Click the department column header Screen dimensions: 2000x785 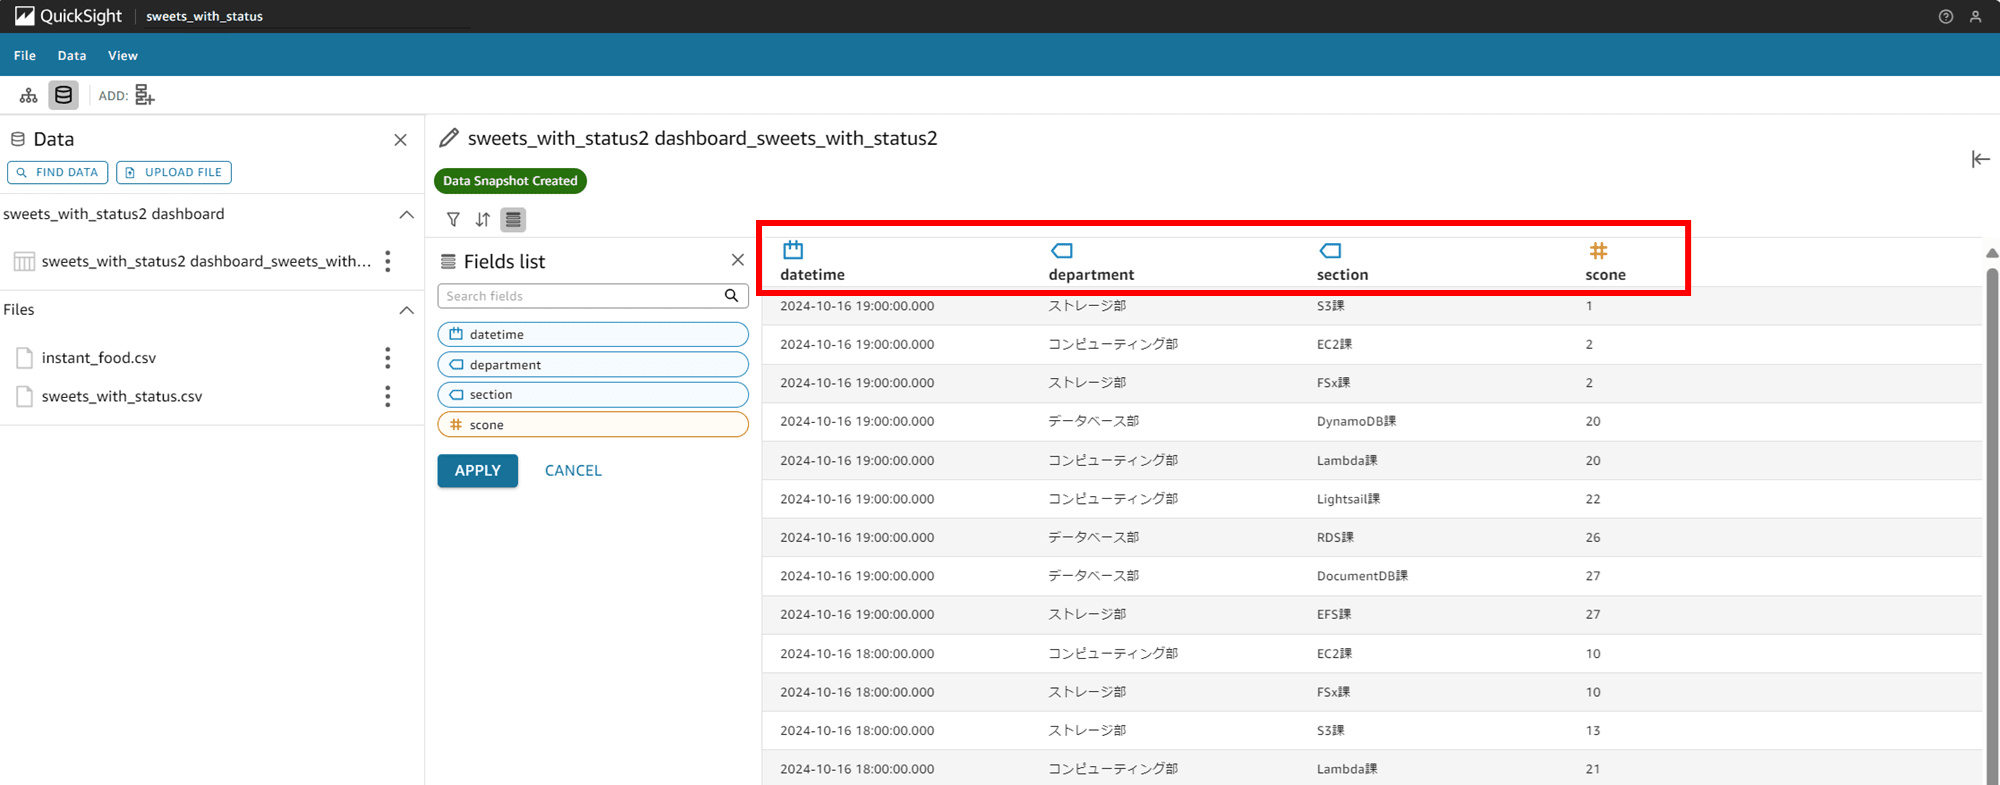(1091, 274)
